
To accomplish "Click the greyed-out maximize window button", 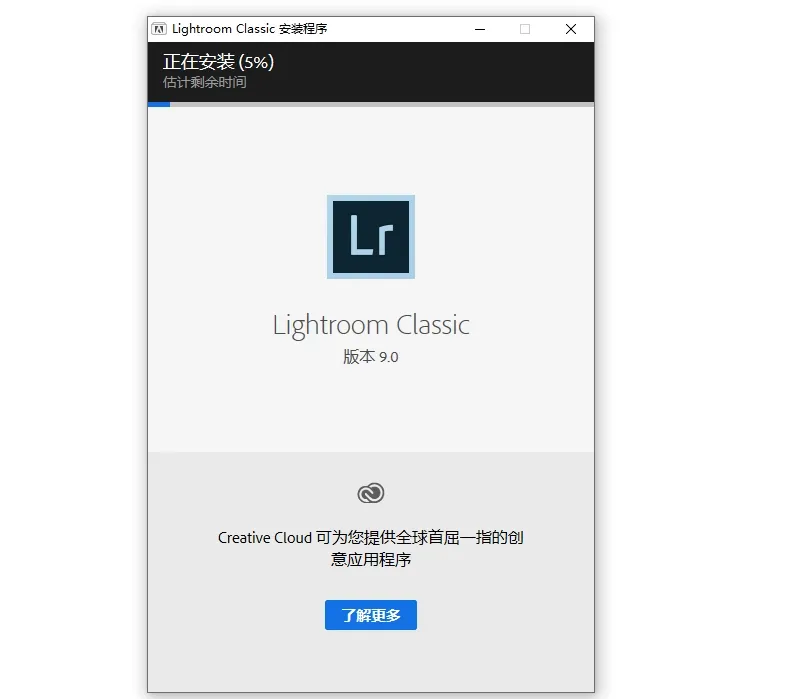I will tap(525, 29).
